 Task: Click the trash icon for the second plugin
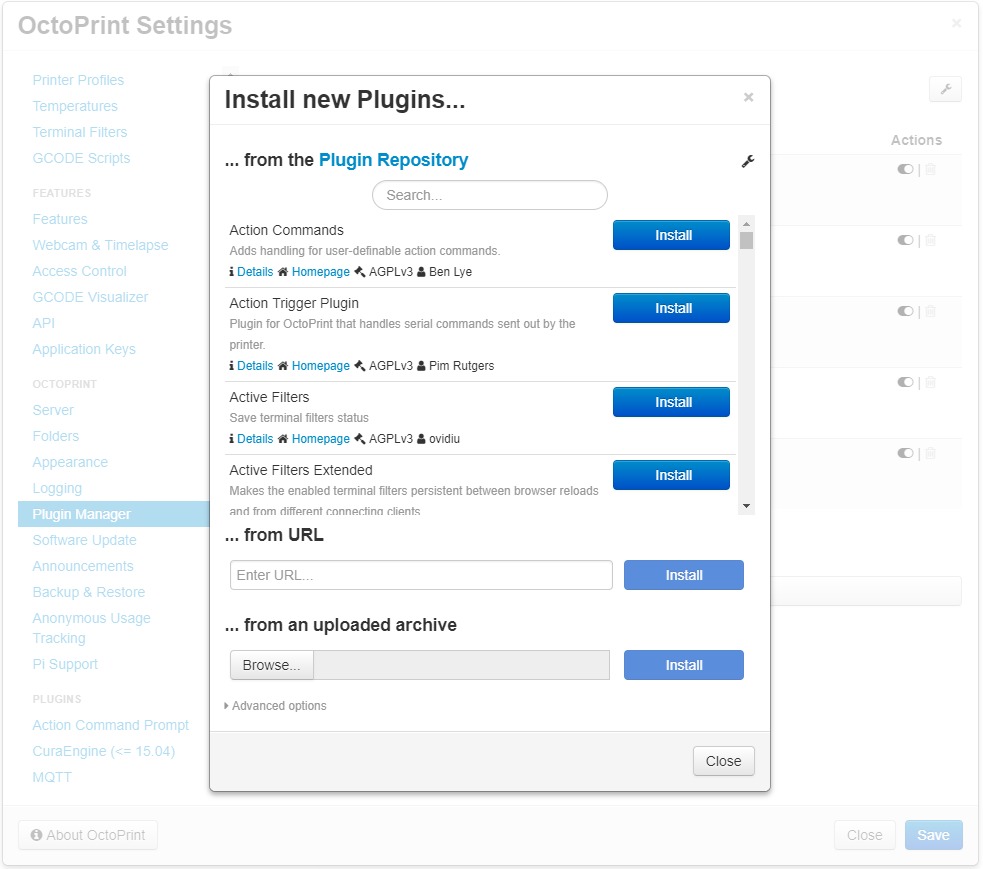pos(930,240)
